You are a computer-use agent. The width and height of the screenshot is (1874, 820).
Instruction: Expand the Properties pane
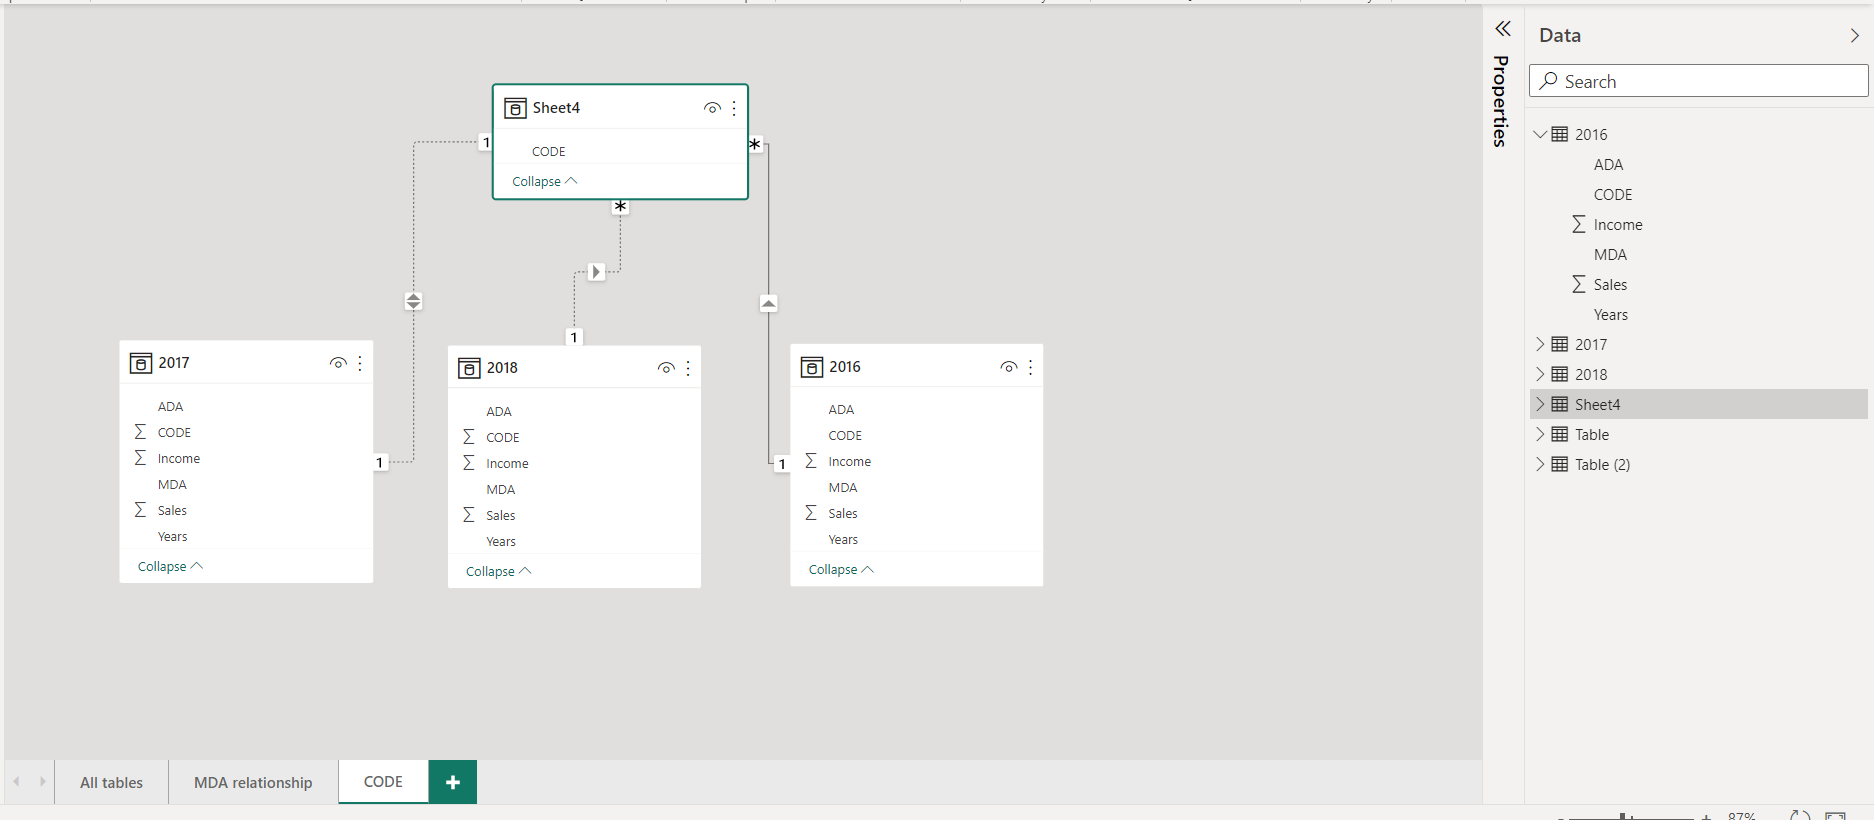tap(1503, 29)
